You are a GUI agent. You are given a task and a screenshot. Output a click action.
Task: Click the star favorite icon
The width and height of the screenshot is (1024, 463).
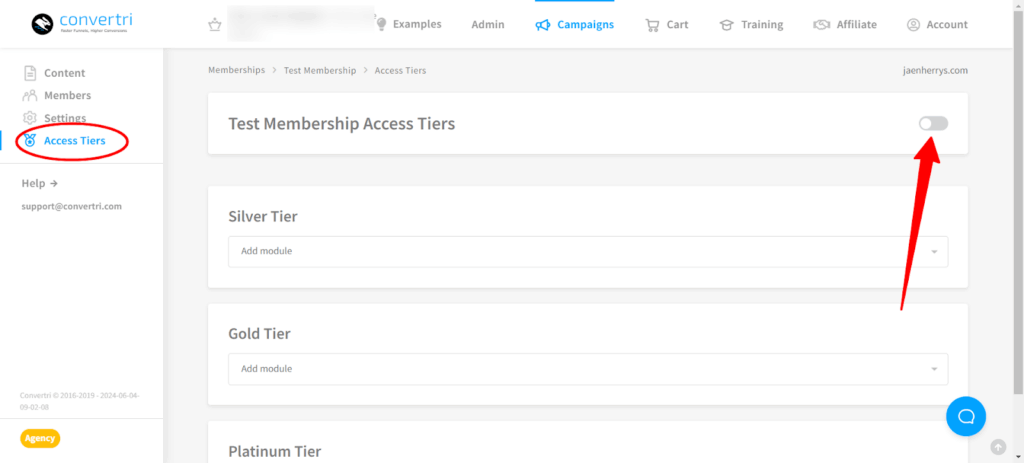coord(214,25)
